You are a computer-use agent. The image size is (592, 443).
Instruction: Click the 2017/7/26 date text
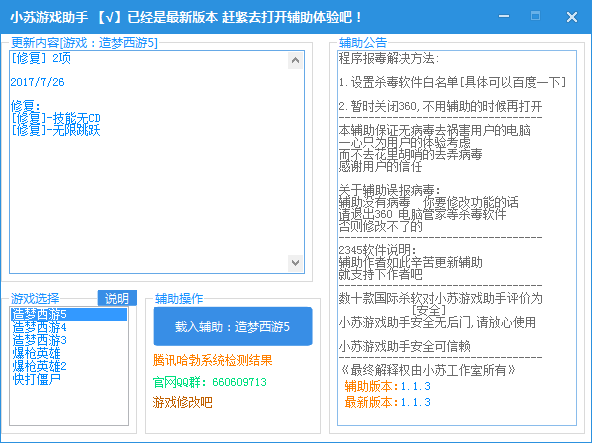(x=37, y=82)
